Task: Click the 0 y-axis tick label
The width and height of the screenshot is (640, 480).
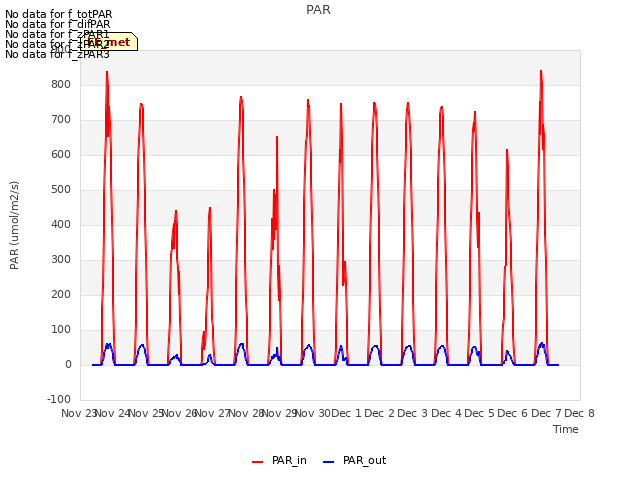Action: [x=68, y=364]
